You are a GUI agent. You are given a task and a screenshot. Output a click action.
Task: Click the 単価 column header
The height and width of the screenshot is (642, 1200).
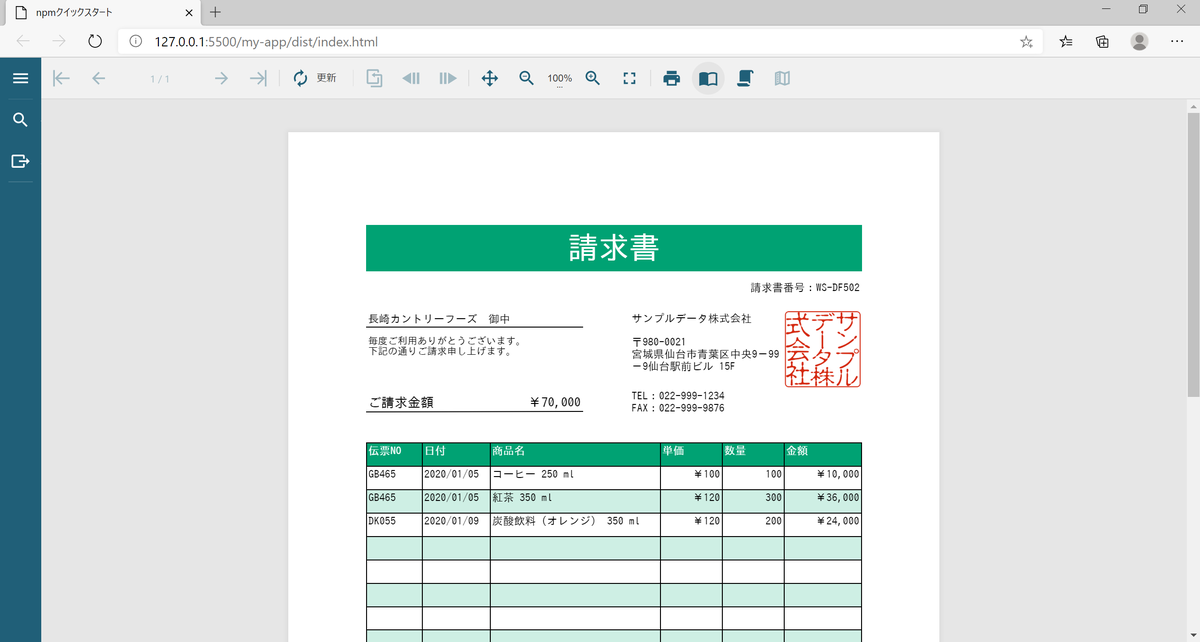[x=691, y=454]
